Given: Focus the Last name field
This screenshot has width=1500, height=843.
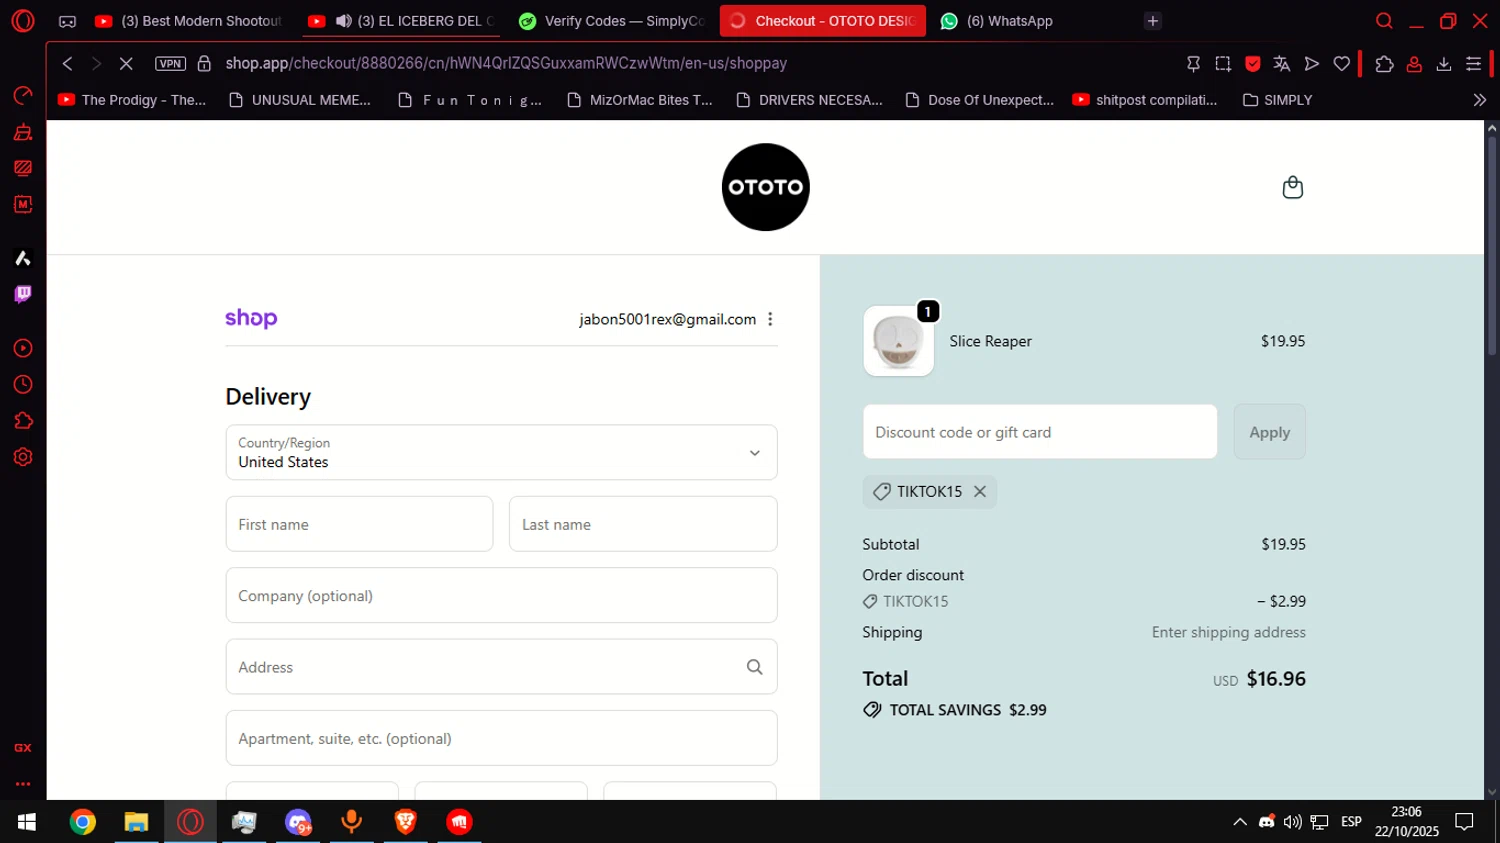Looking at the screenshot, I should click(x=643, y=524).
